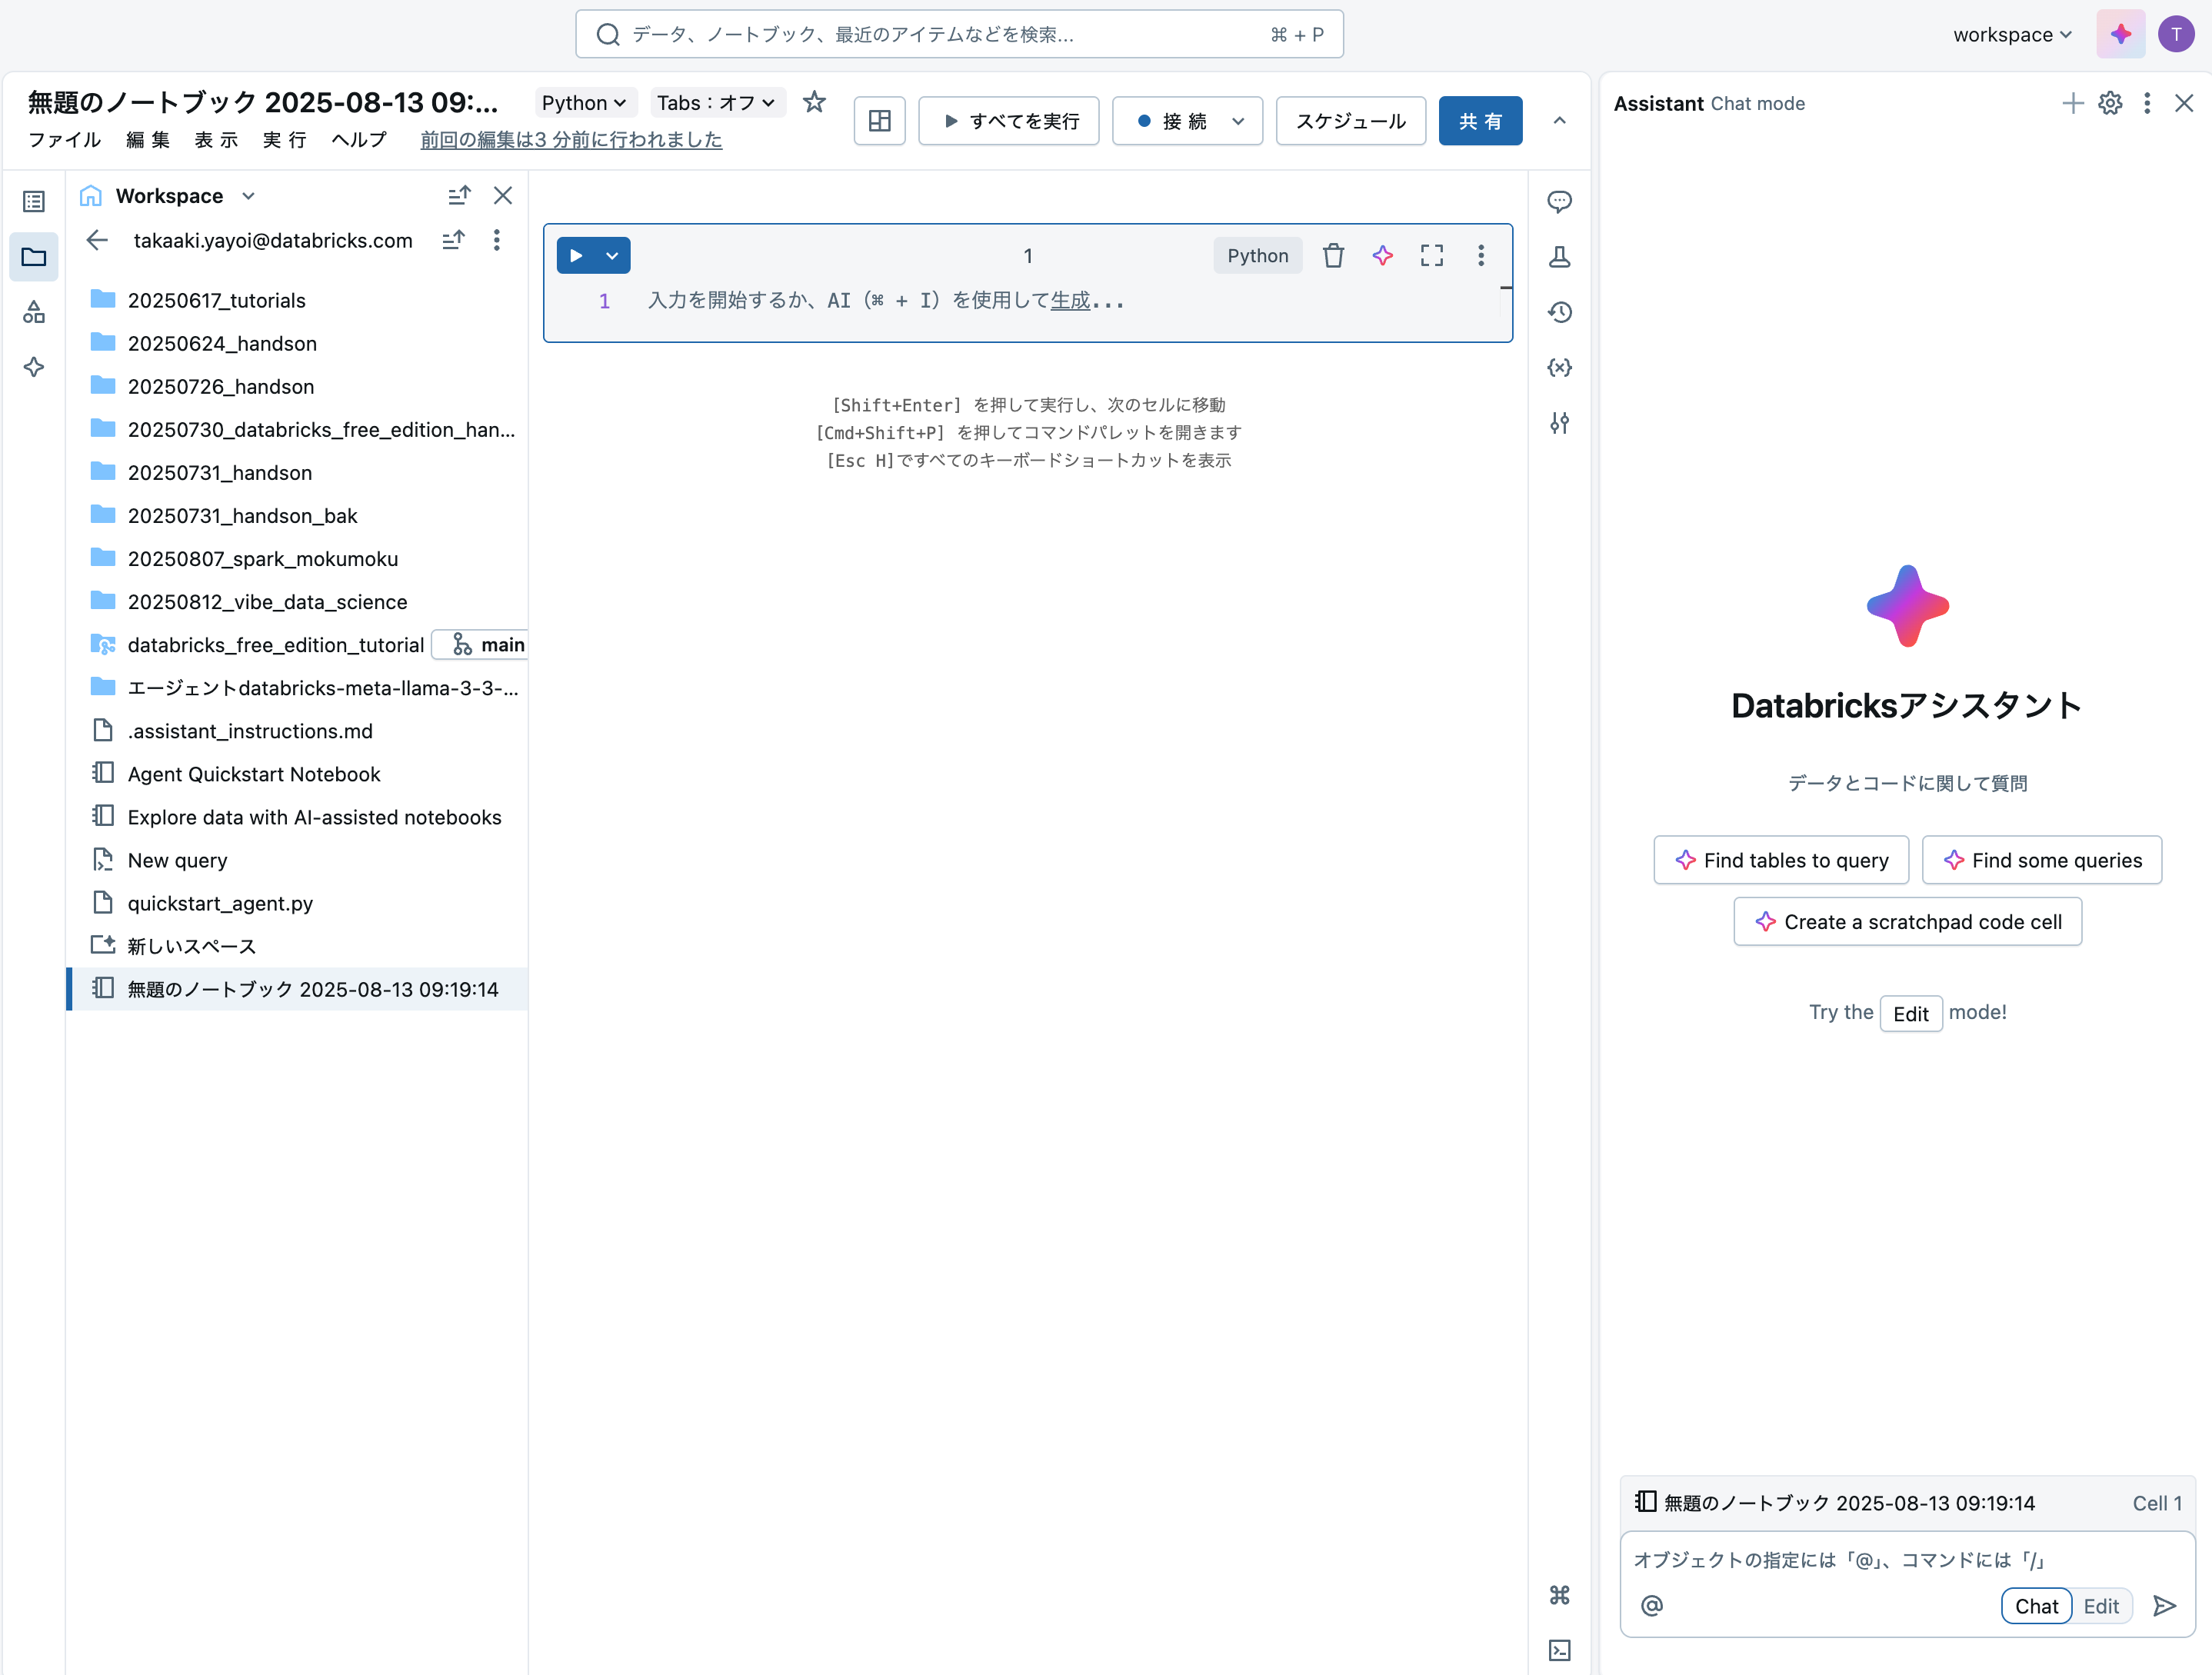This screenshot has height=1675, width=2212.
Task: Select Chat mode in the assistant input
Action: [2036, 1606]
